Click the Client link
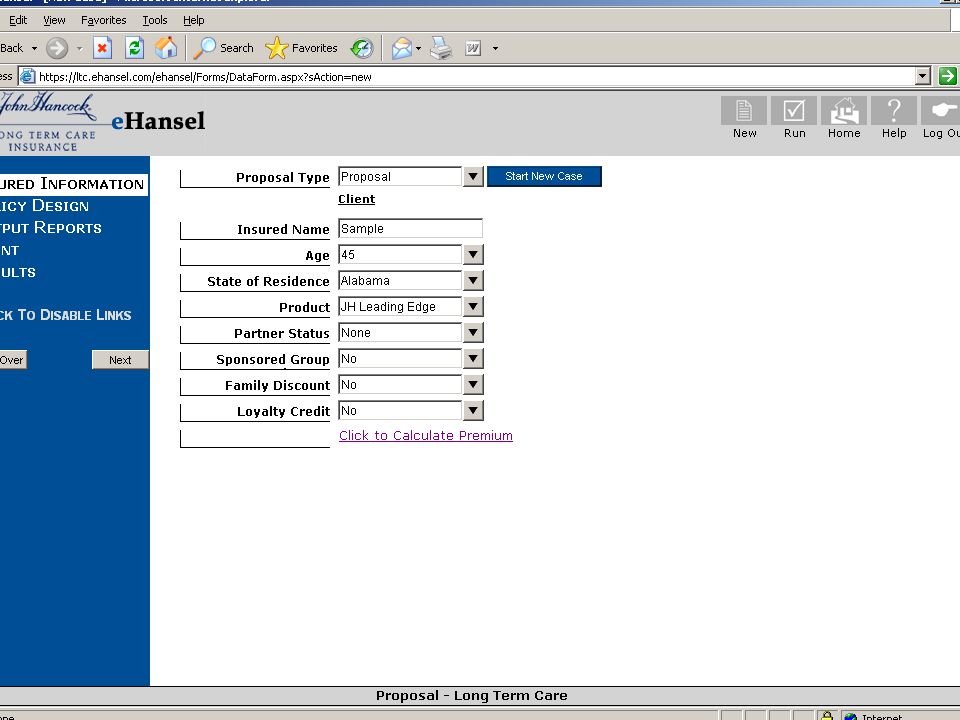Screen dimensions: 960x720 point(356,199)
